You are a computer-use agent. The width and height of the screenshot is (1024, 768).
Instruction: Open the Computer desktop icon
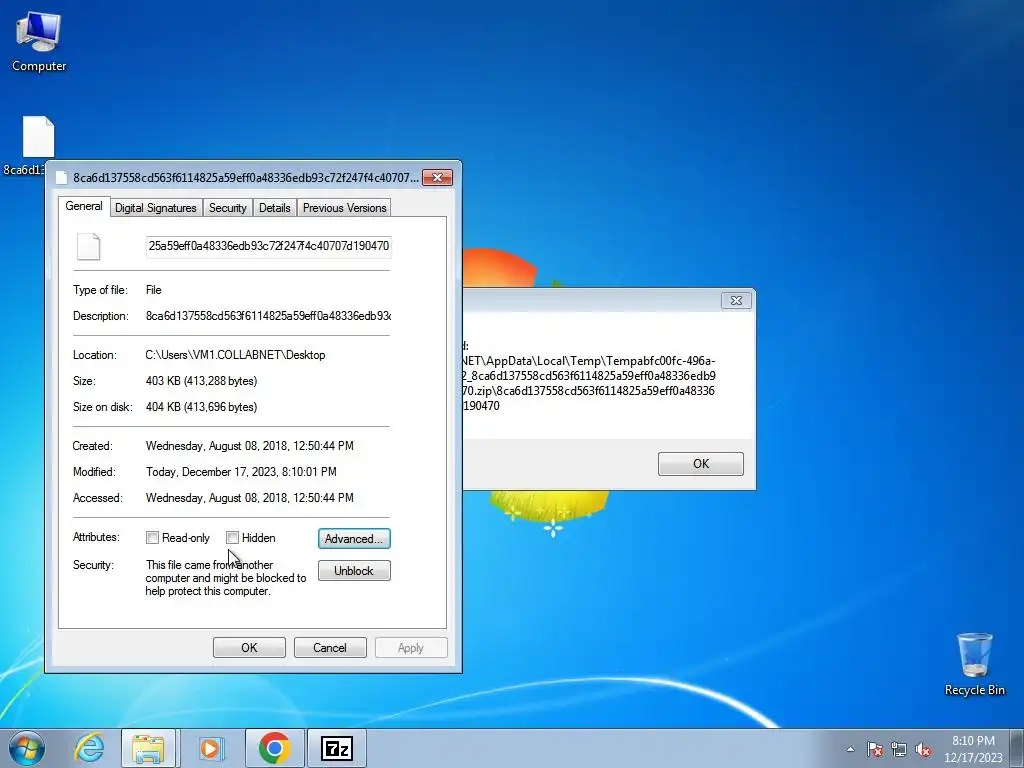(x=39, y=42)
